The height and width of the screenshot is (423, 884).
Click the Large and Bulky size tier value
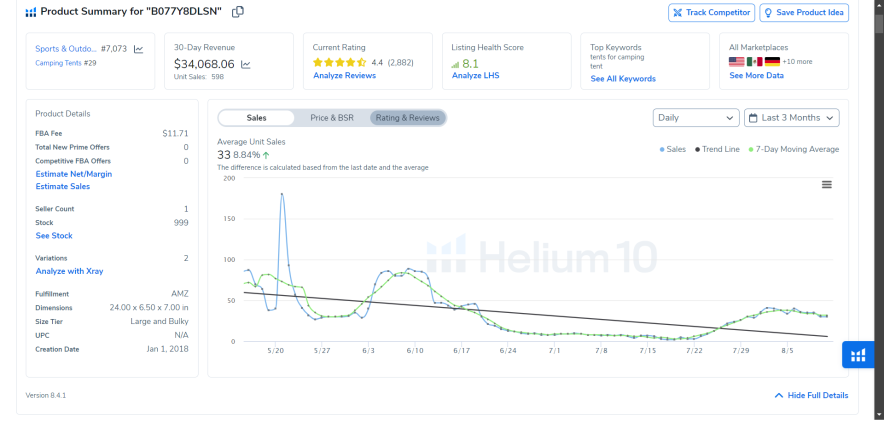click(x=160, y=321)
